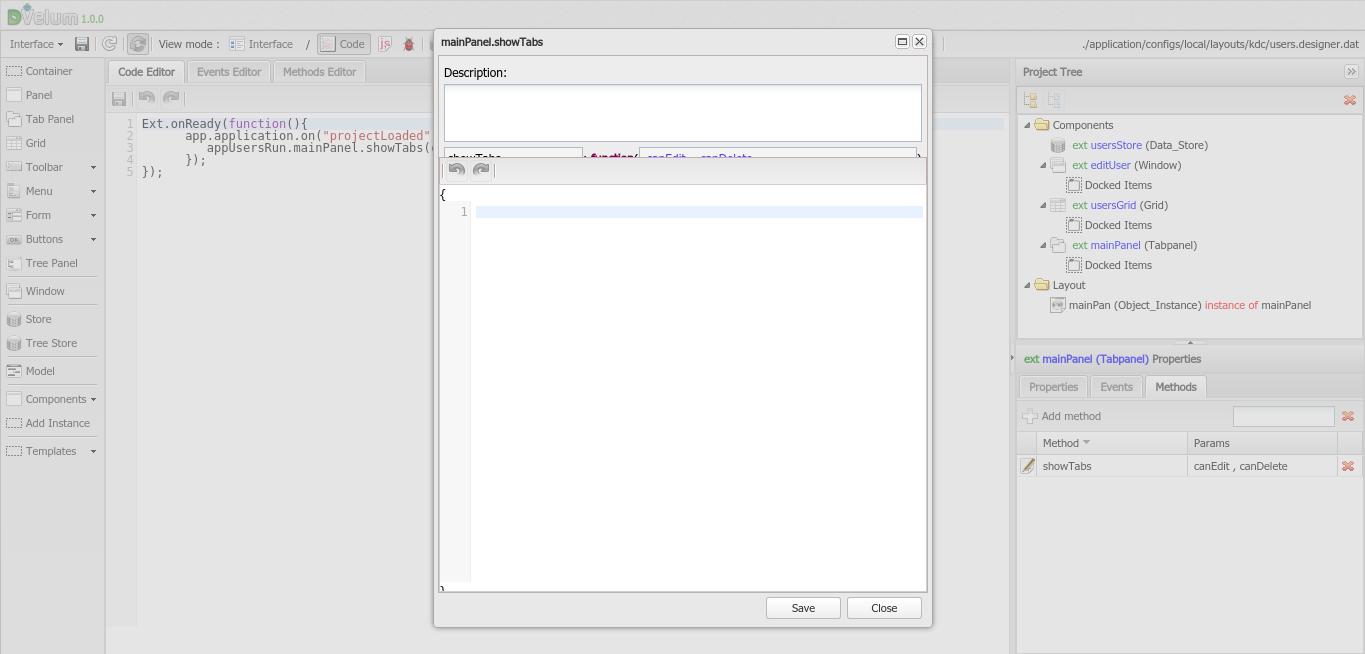Collapse the Project Tree panel
The image size is (1365, 654).
pyautogui.click(x=1351, y=72)
